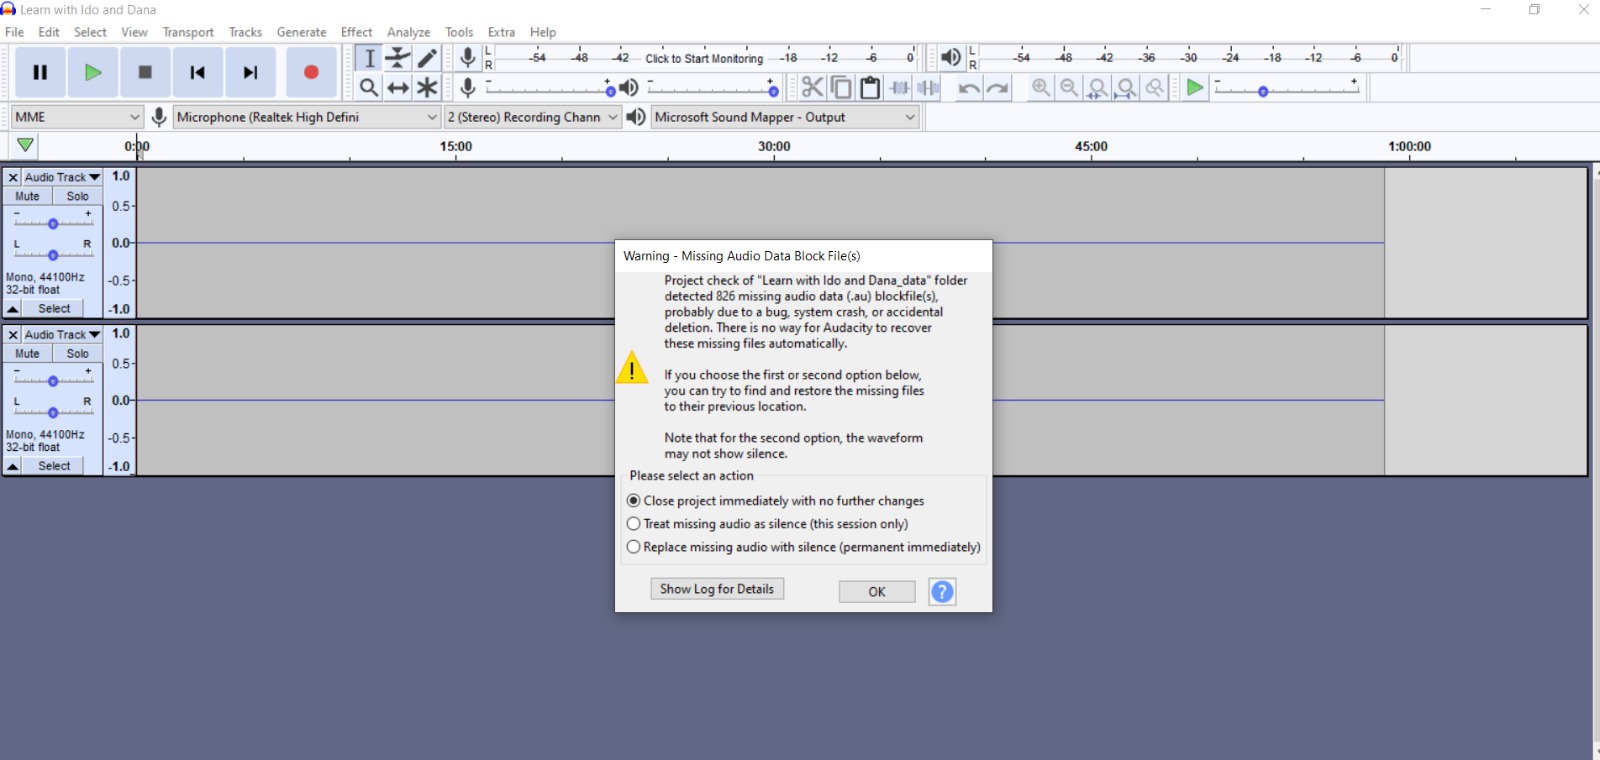
Task: Click the Stop transport button
Action: pyautogui.click(x=145, y=72)
